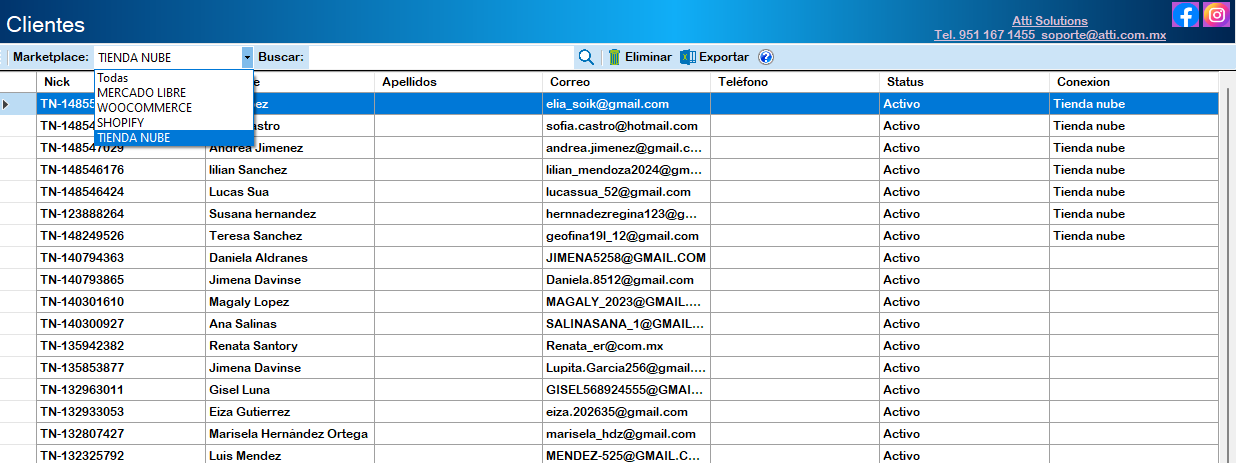The image size is (1236, 463).
Task: Open the blue help question icon
Action: pos(766,57)
